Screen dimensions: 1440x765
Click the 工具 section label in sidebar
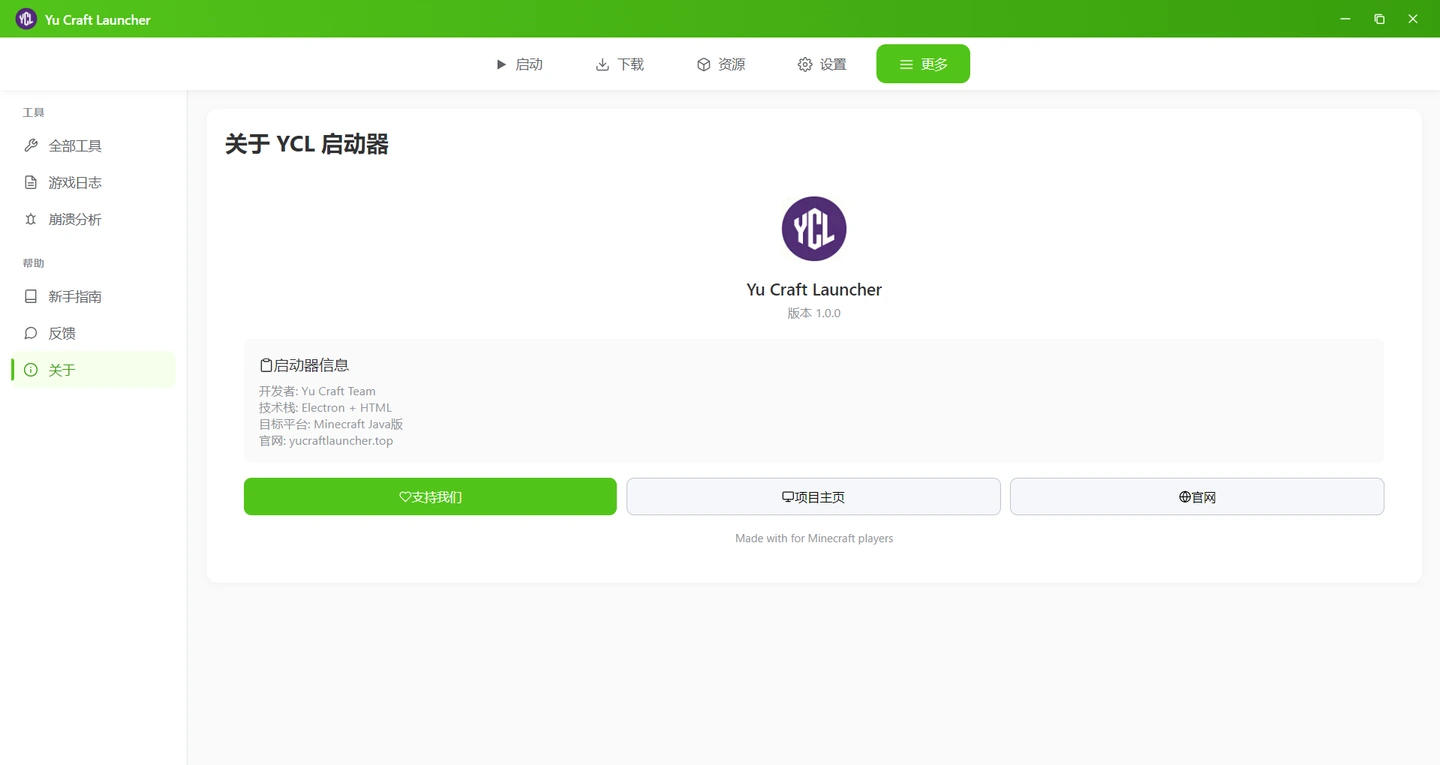(x=34, y=113)
